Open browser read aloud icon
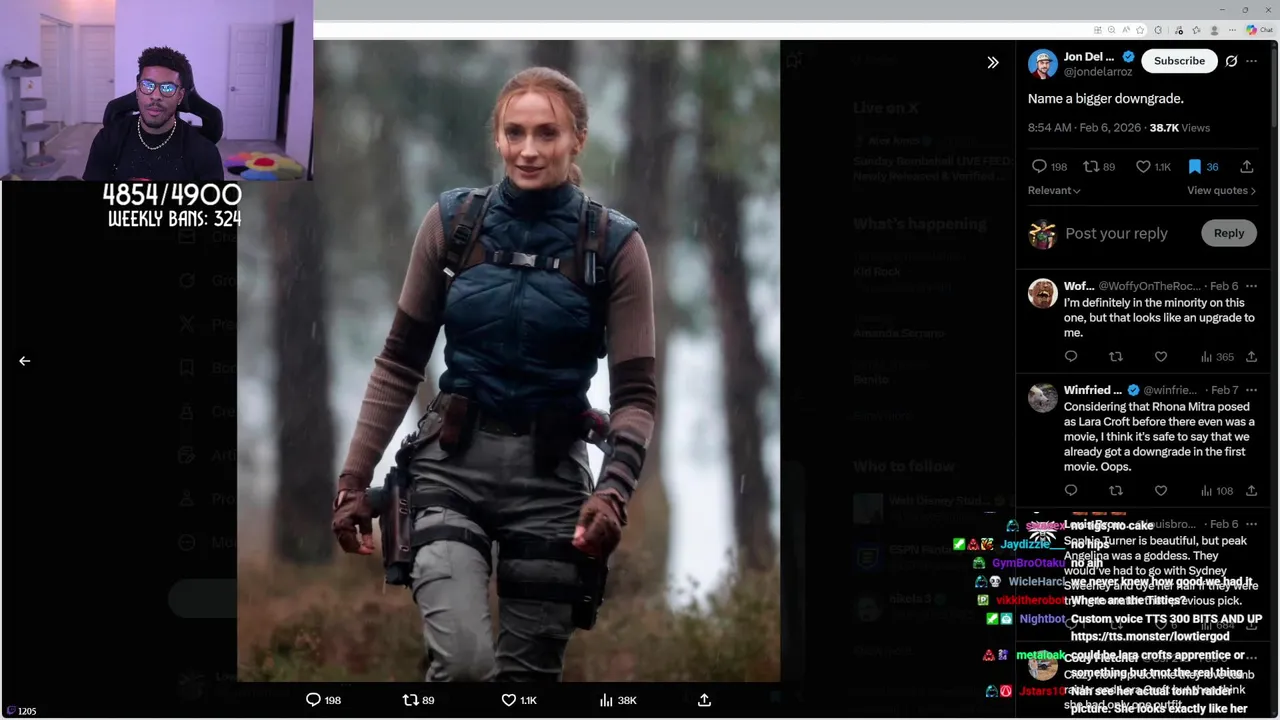This screenshot has height=720, width=1280. point(1126,30)
